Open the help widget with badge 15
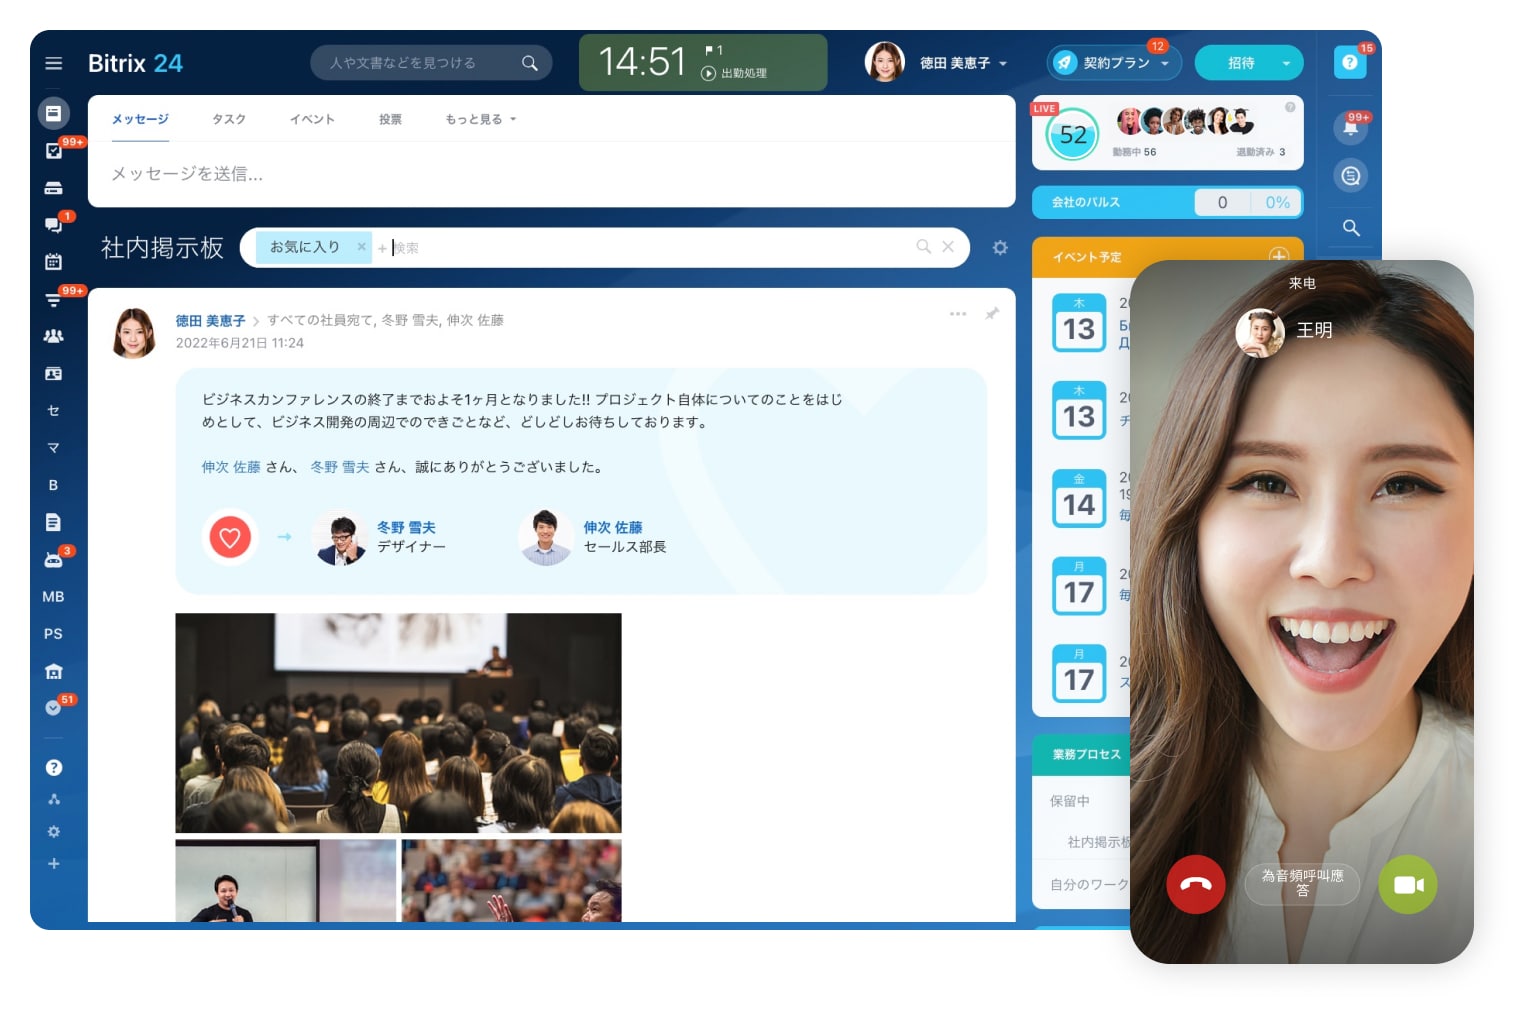 click(x=1350, y=62)
